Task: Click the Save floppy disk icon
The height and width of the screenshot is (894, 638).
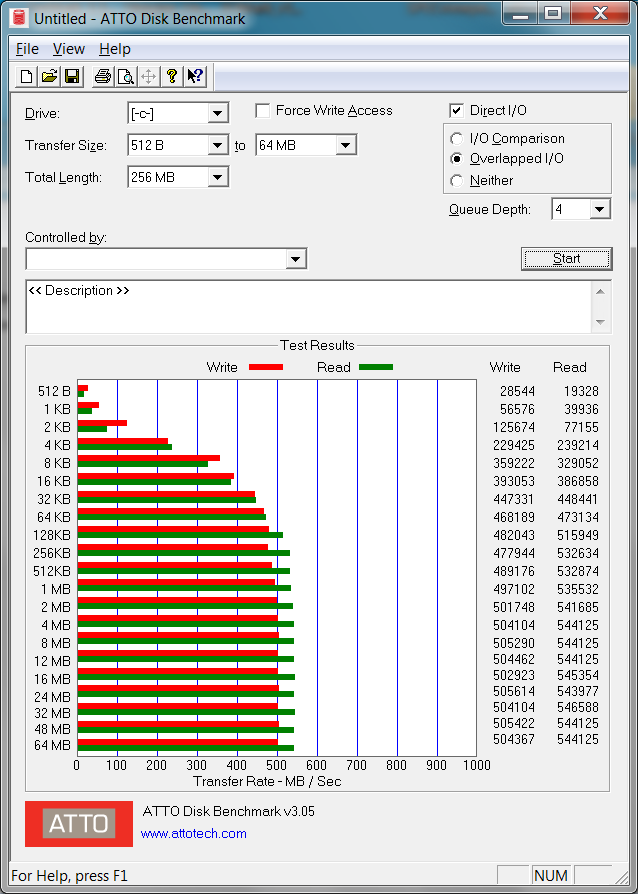Action: (x=72, y=76)
